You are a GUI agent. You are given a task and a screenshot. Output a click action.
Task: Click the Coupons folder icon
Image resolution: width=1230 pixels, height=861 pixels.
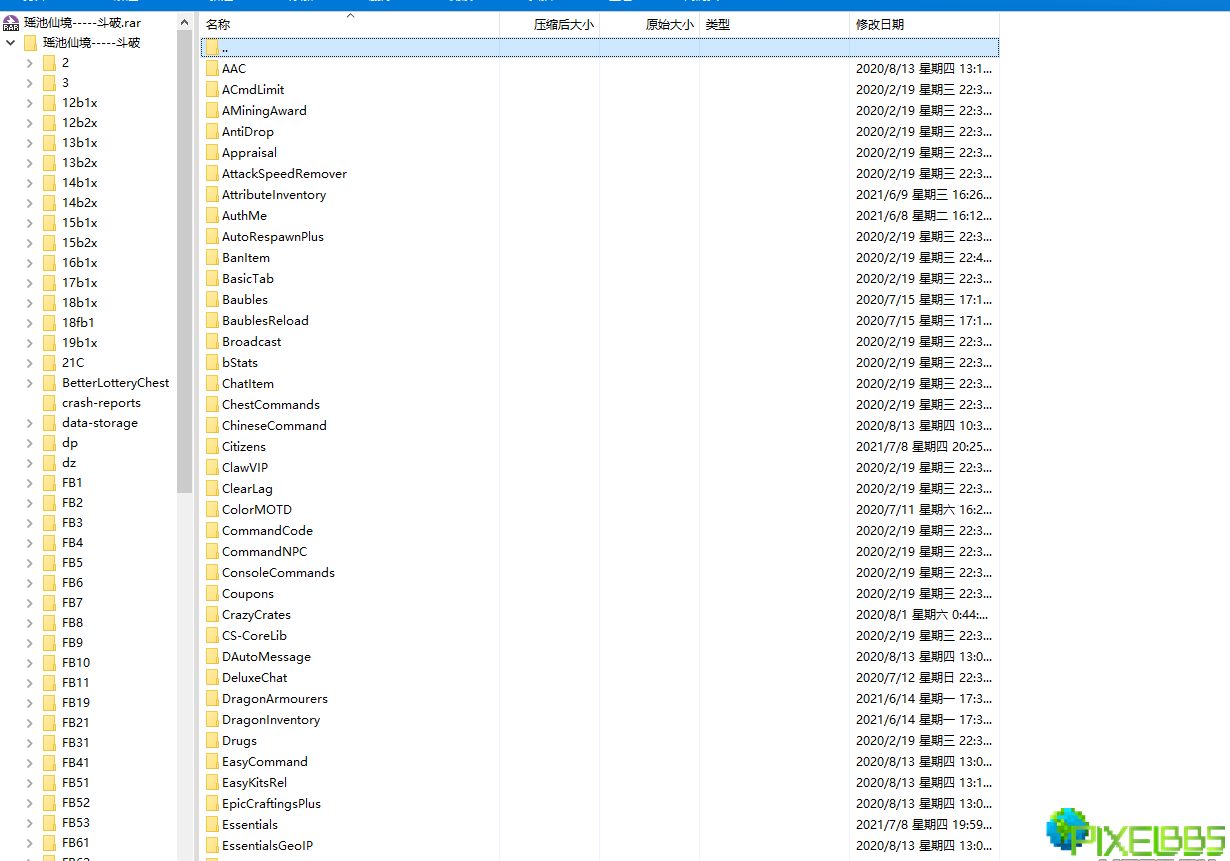pos(211,593)
